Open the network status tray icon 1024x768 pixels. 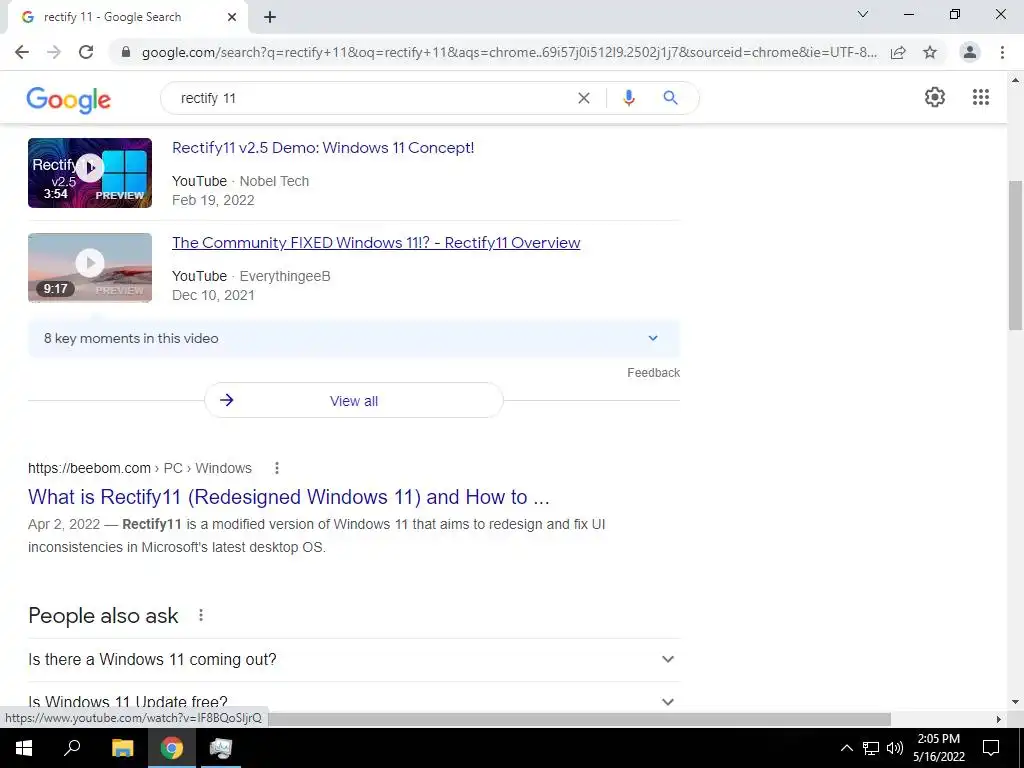871,748
